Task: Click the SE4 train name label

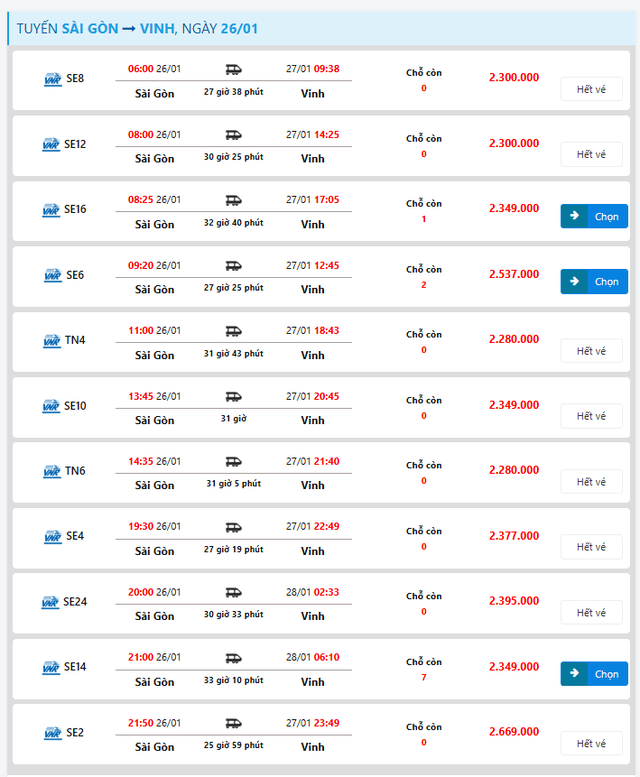Action: [x=75, y=537]
